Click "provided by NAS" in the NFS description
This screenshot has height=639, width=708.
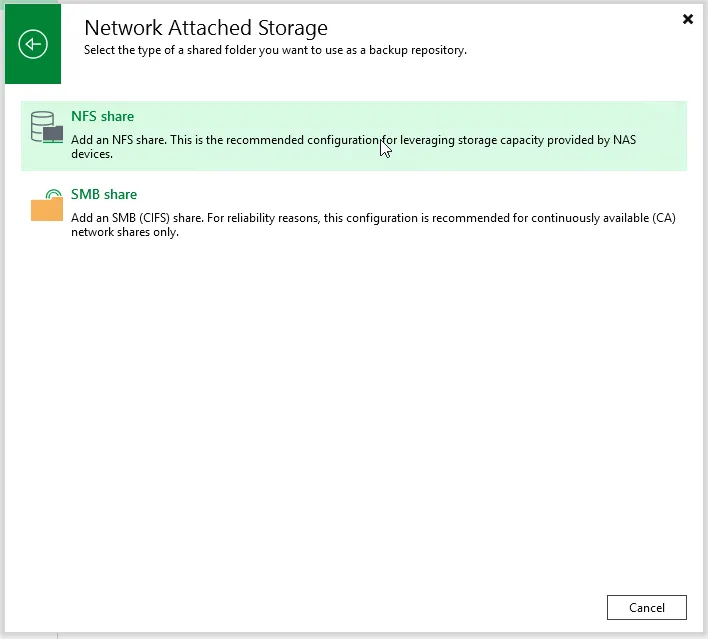[580, 140]
